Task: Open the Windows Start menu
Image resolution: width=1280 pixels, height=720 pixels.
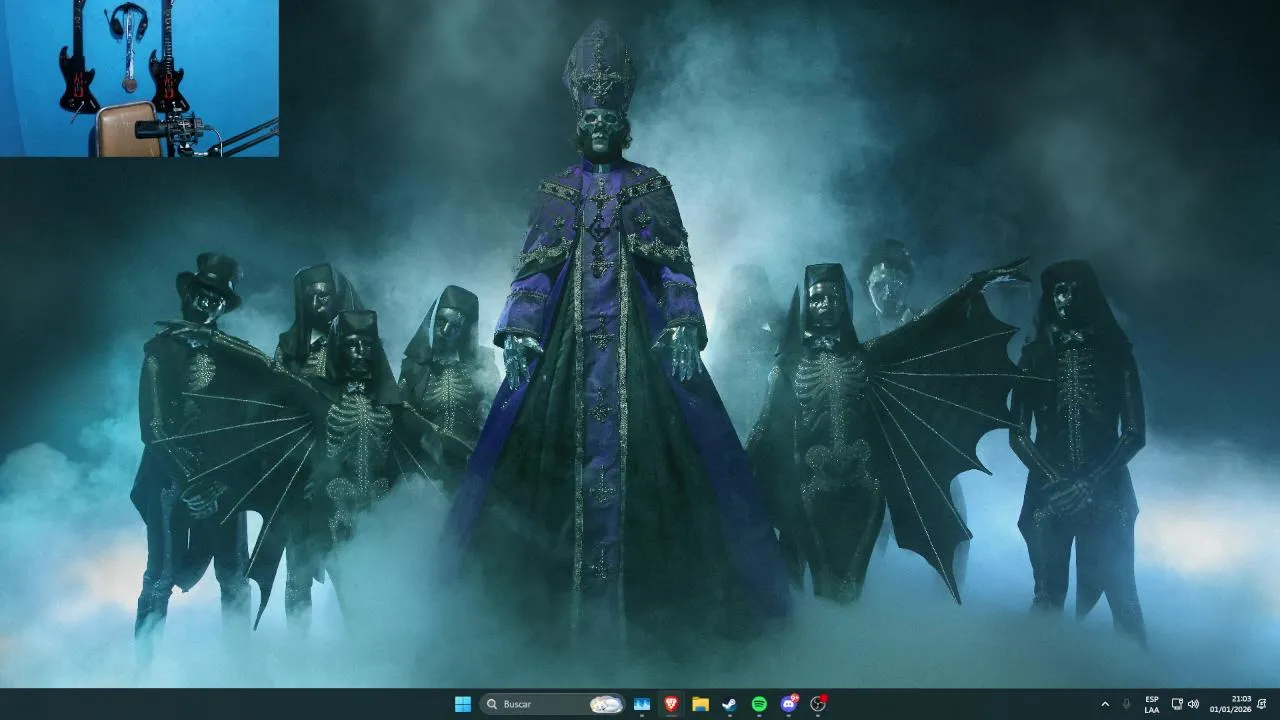Action: tap(463, 704)
